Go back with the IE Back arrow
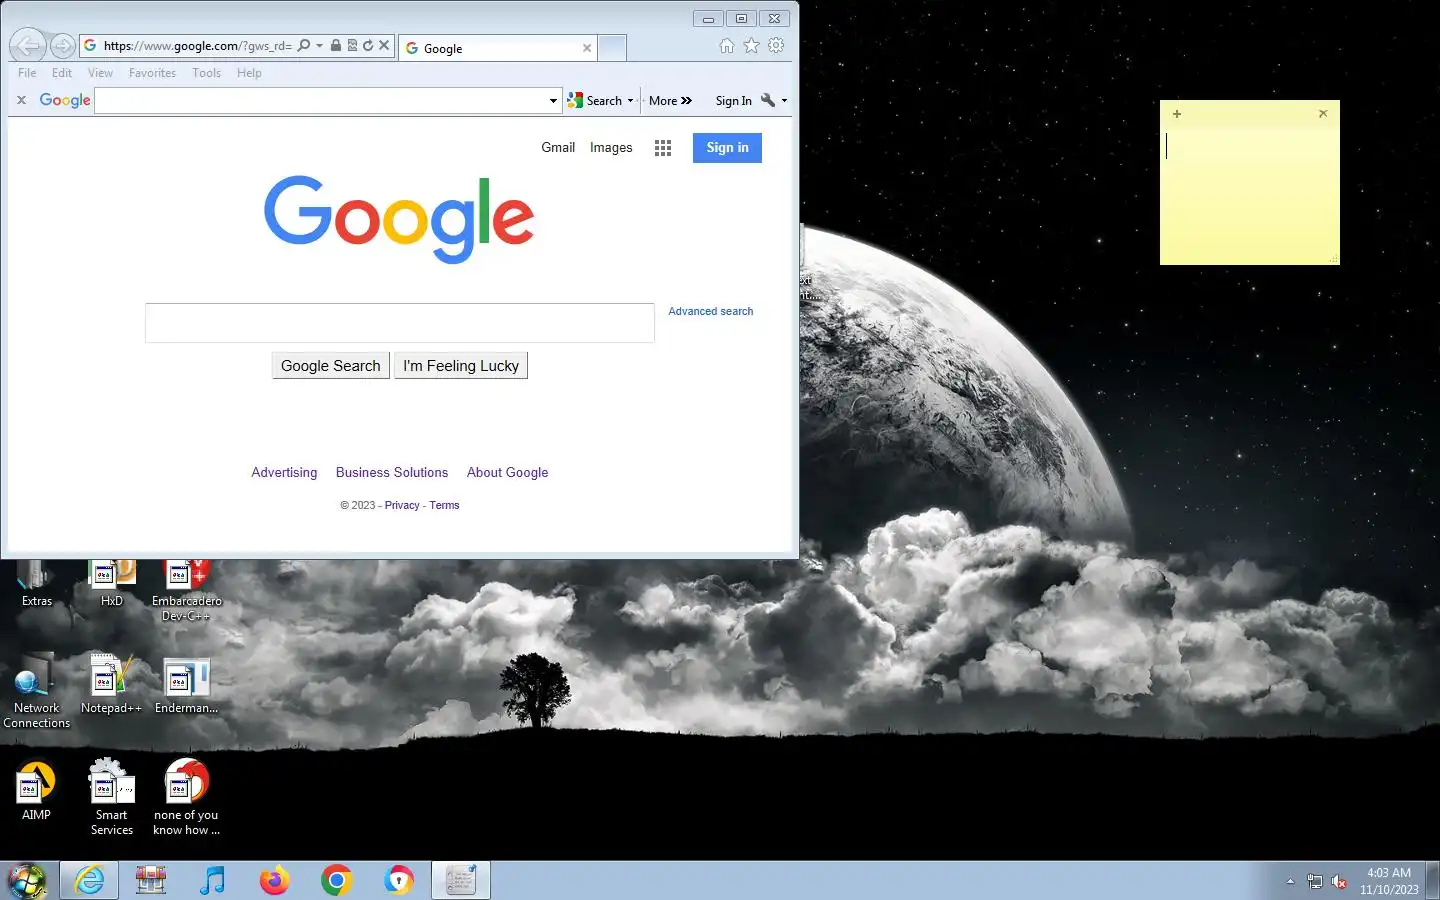1440x900 pixels. [x=28, y=45]
